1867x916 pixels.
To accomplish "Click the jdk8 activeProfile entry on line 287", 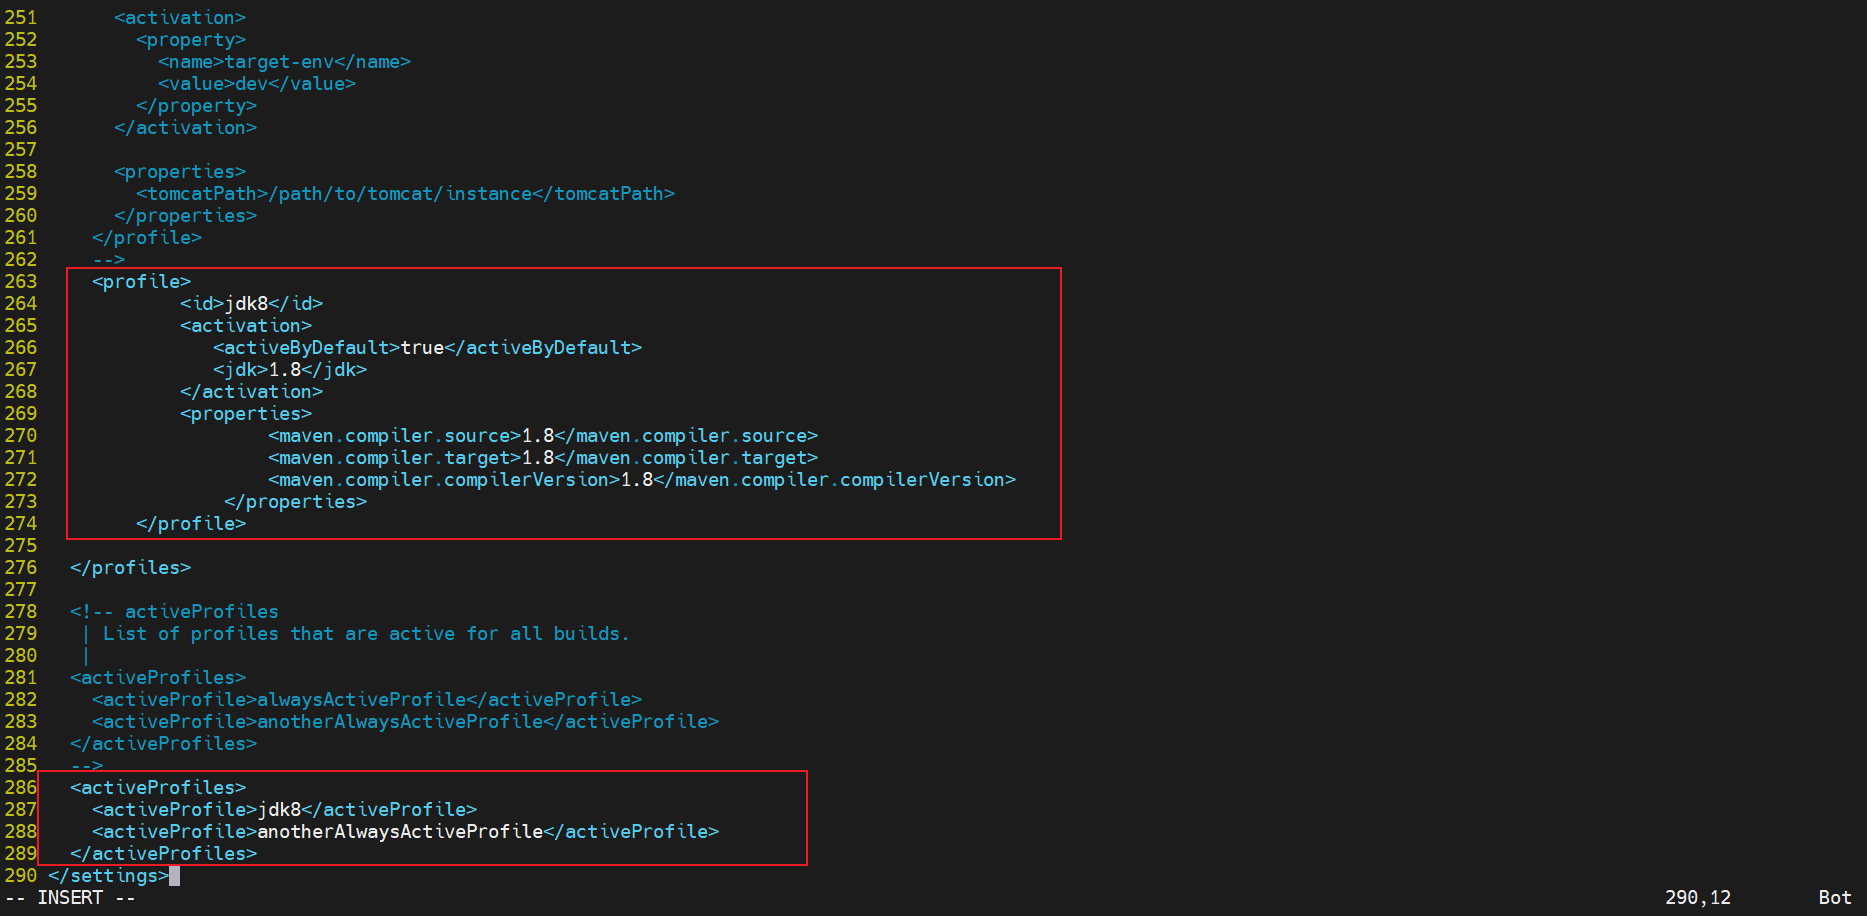I will click(279, 809).
